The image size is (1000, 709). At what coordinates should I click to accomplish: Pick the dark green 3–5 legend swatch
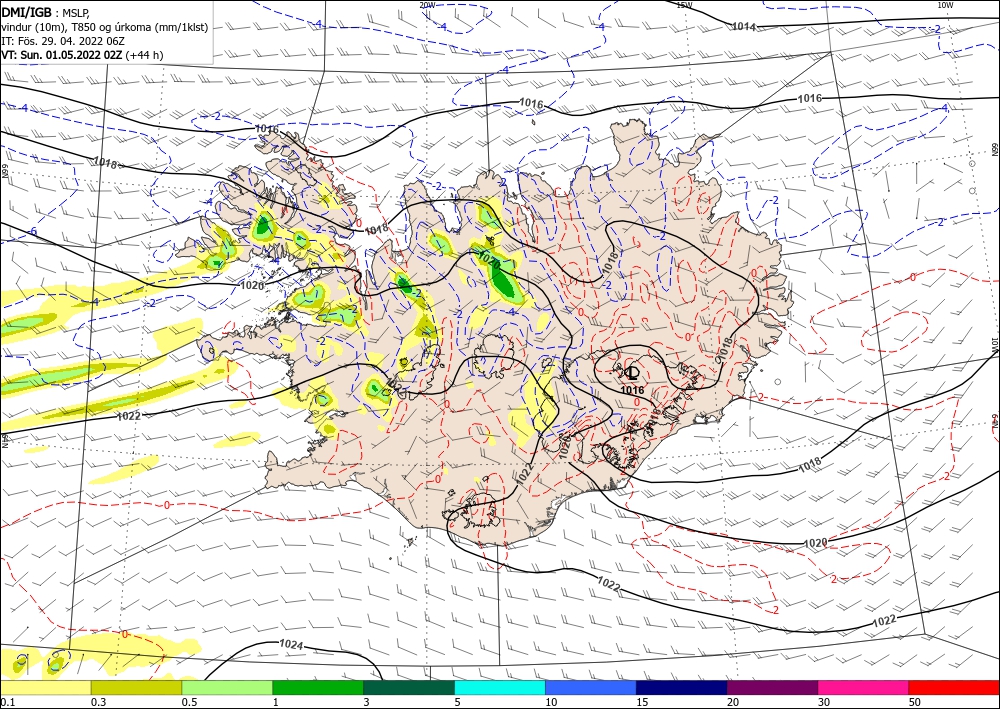[409, 687]
